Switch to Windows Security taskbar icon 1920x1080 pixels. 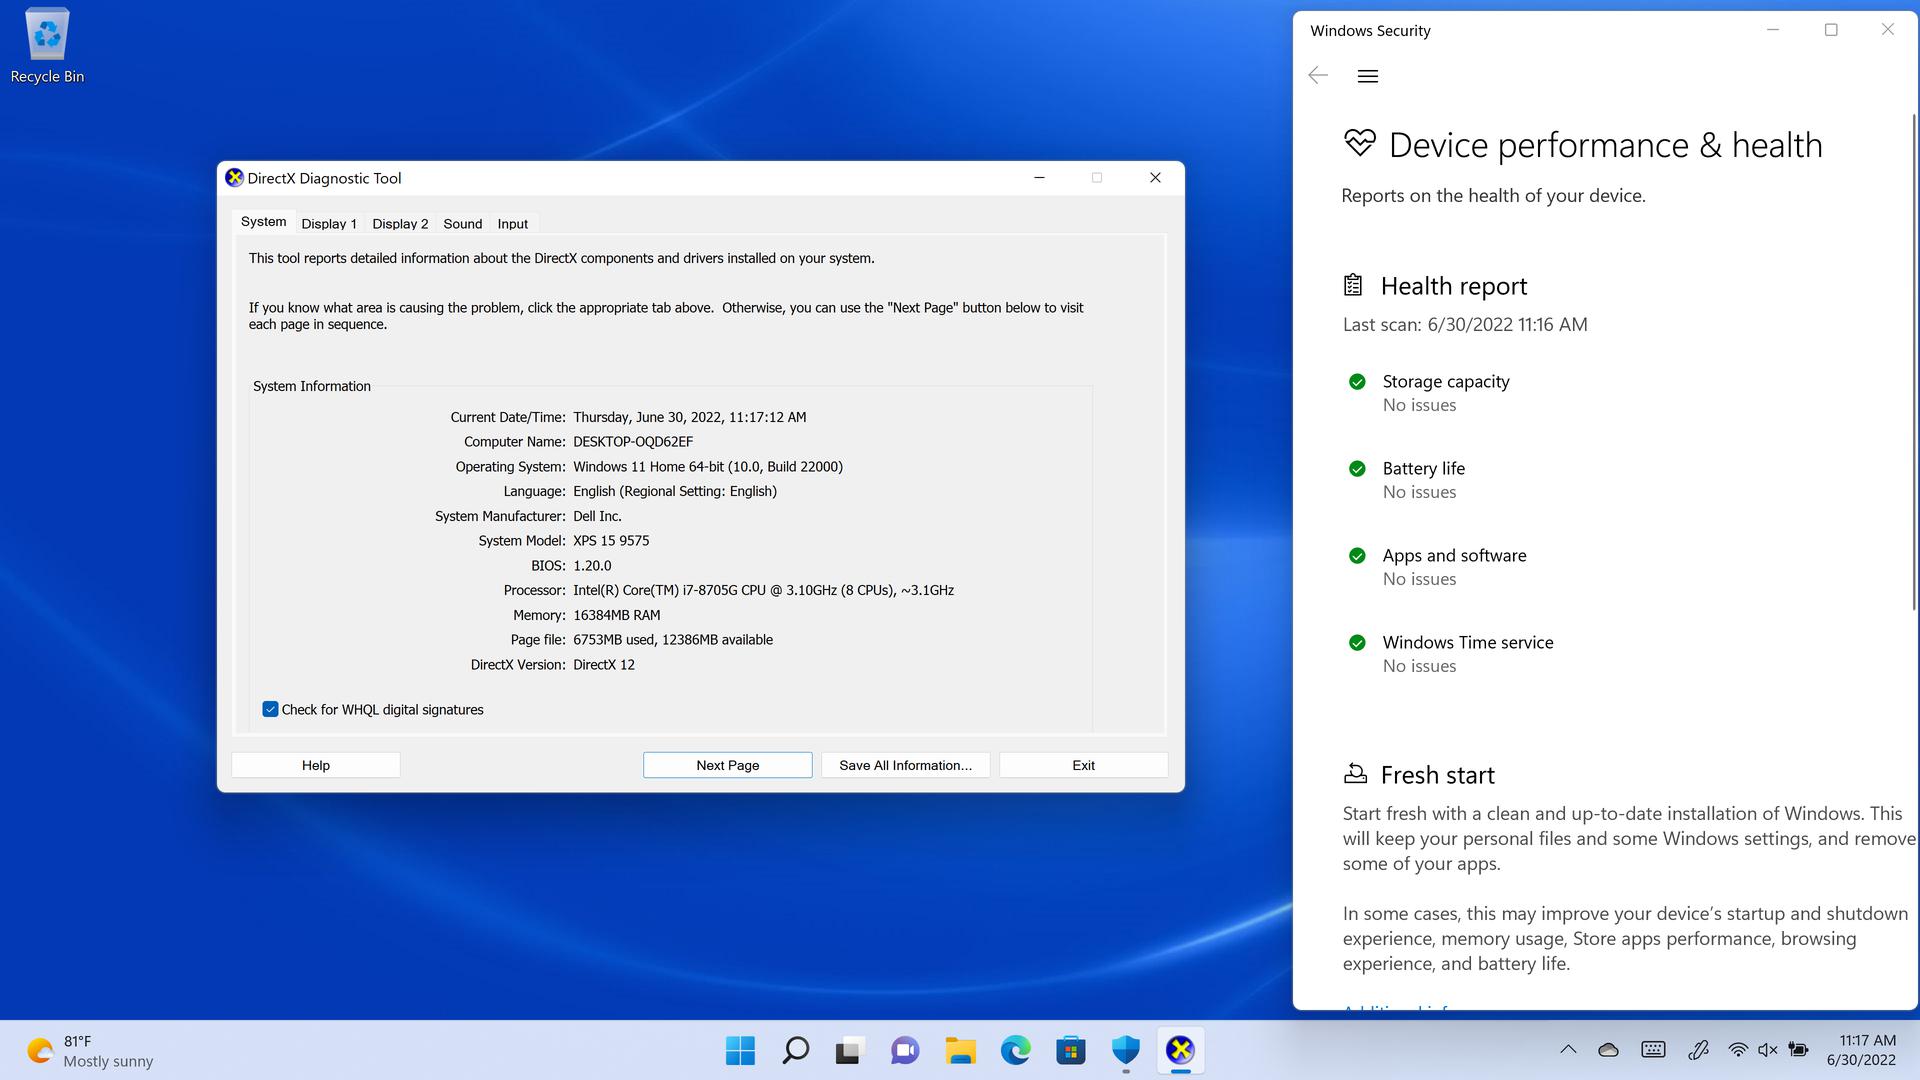tap(1126, 1050)
